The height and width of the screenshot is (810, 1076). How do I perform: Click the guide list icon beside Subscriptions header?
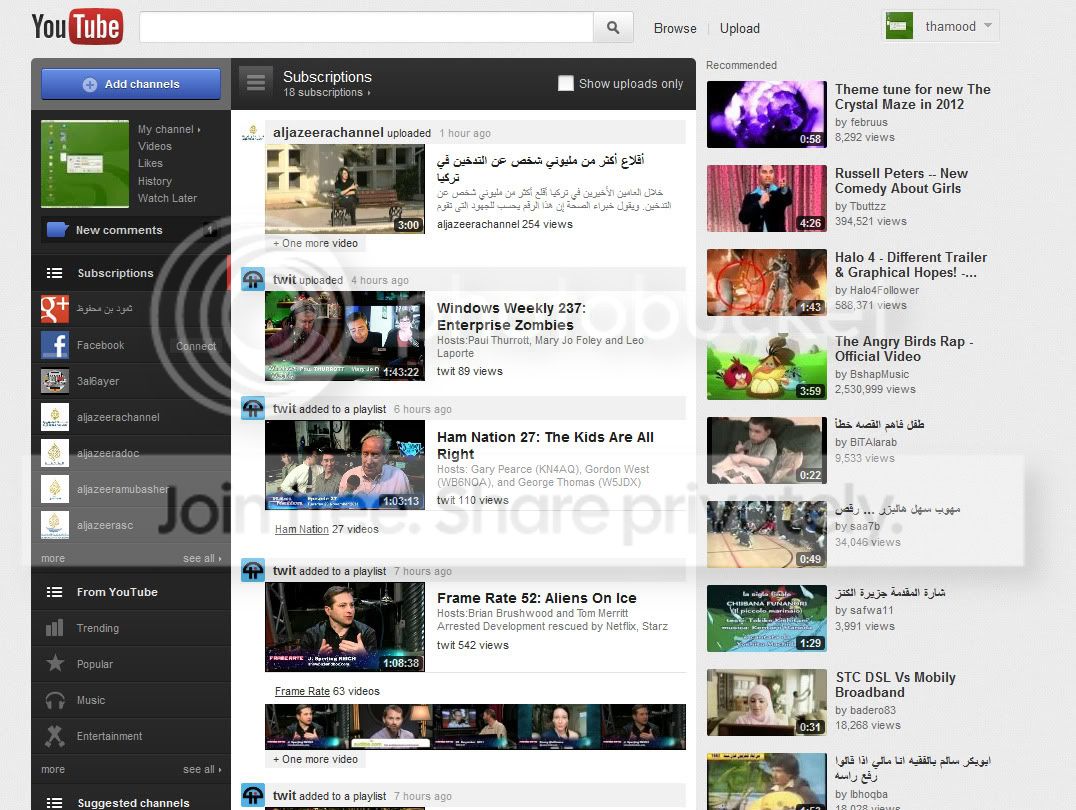click(256, 83)
